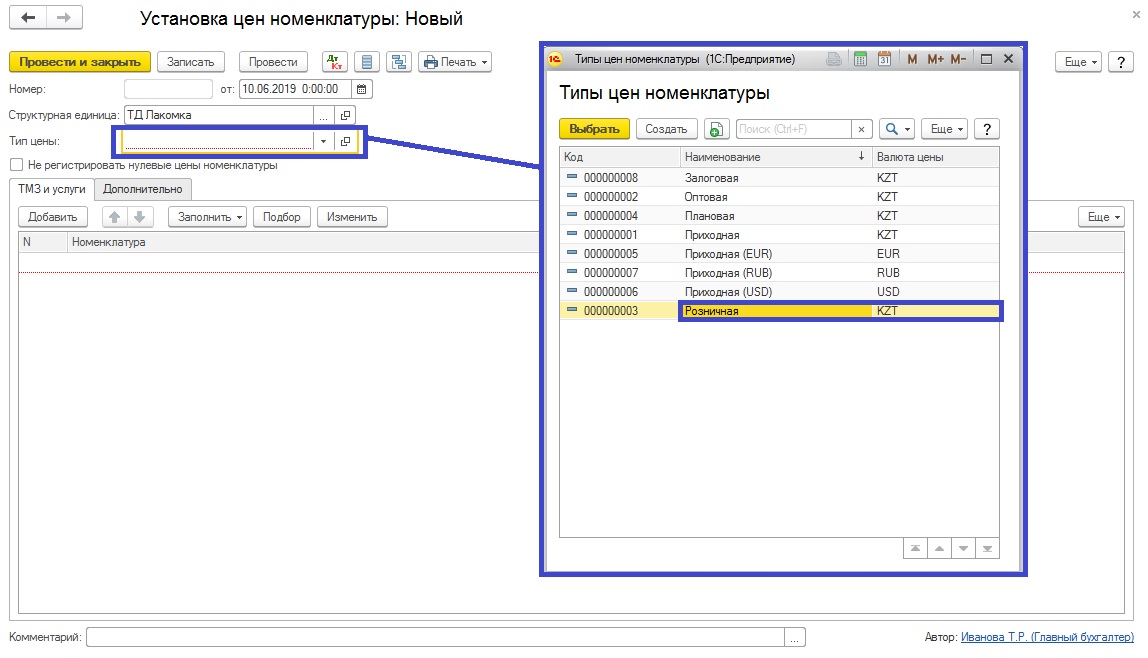The image size is (1148, 658).
Task: Click the Провести и закрыть button
Action: pos(80,62)
